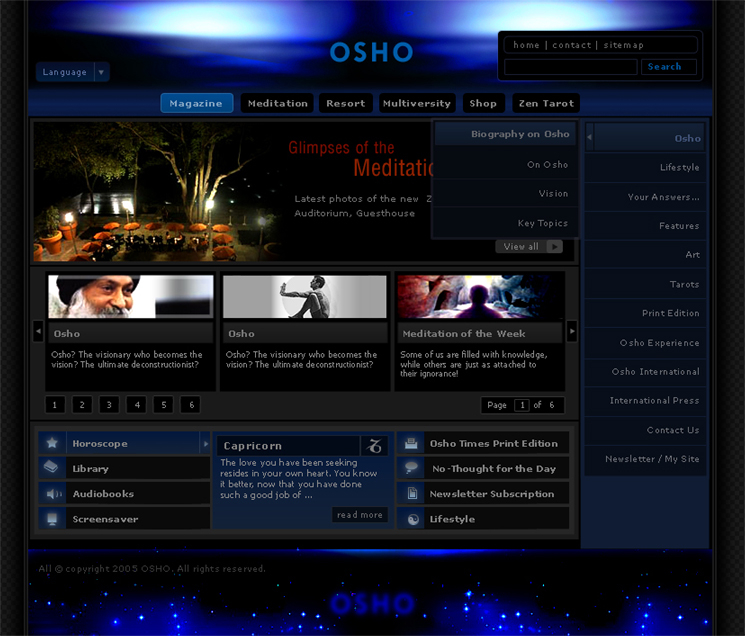Open the Zen Tarot tab
The image size is (745, 636).
tap(546, 103)
